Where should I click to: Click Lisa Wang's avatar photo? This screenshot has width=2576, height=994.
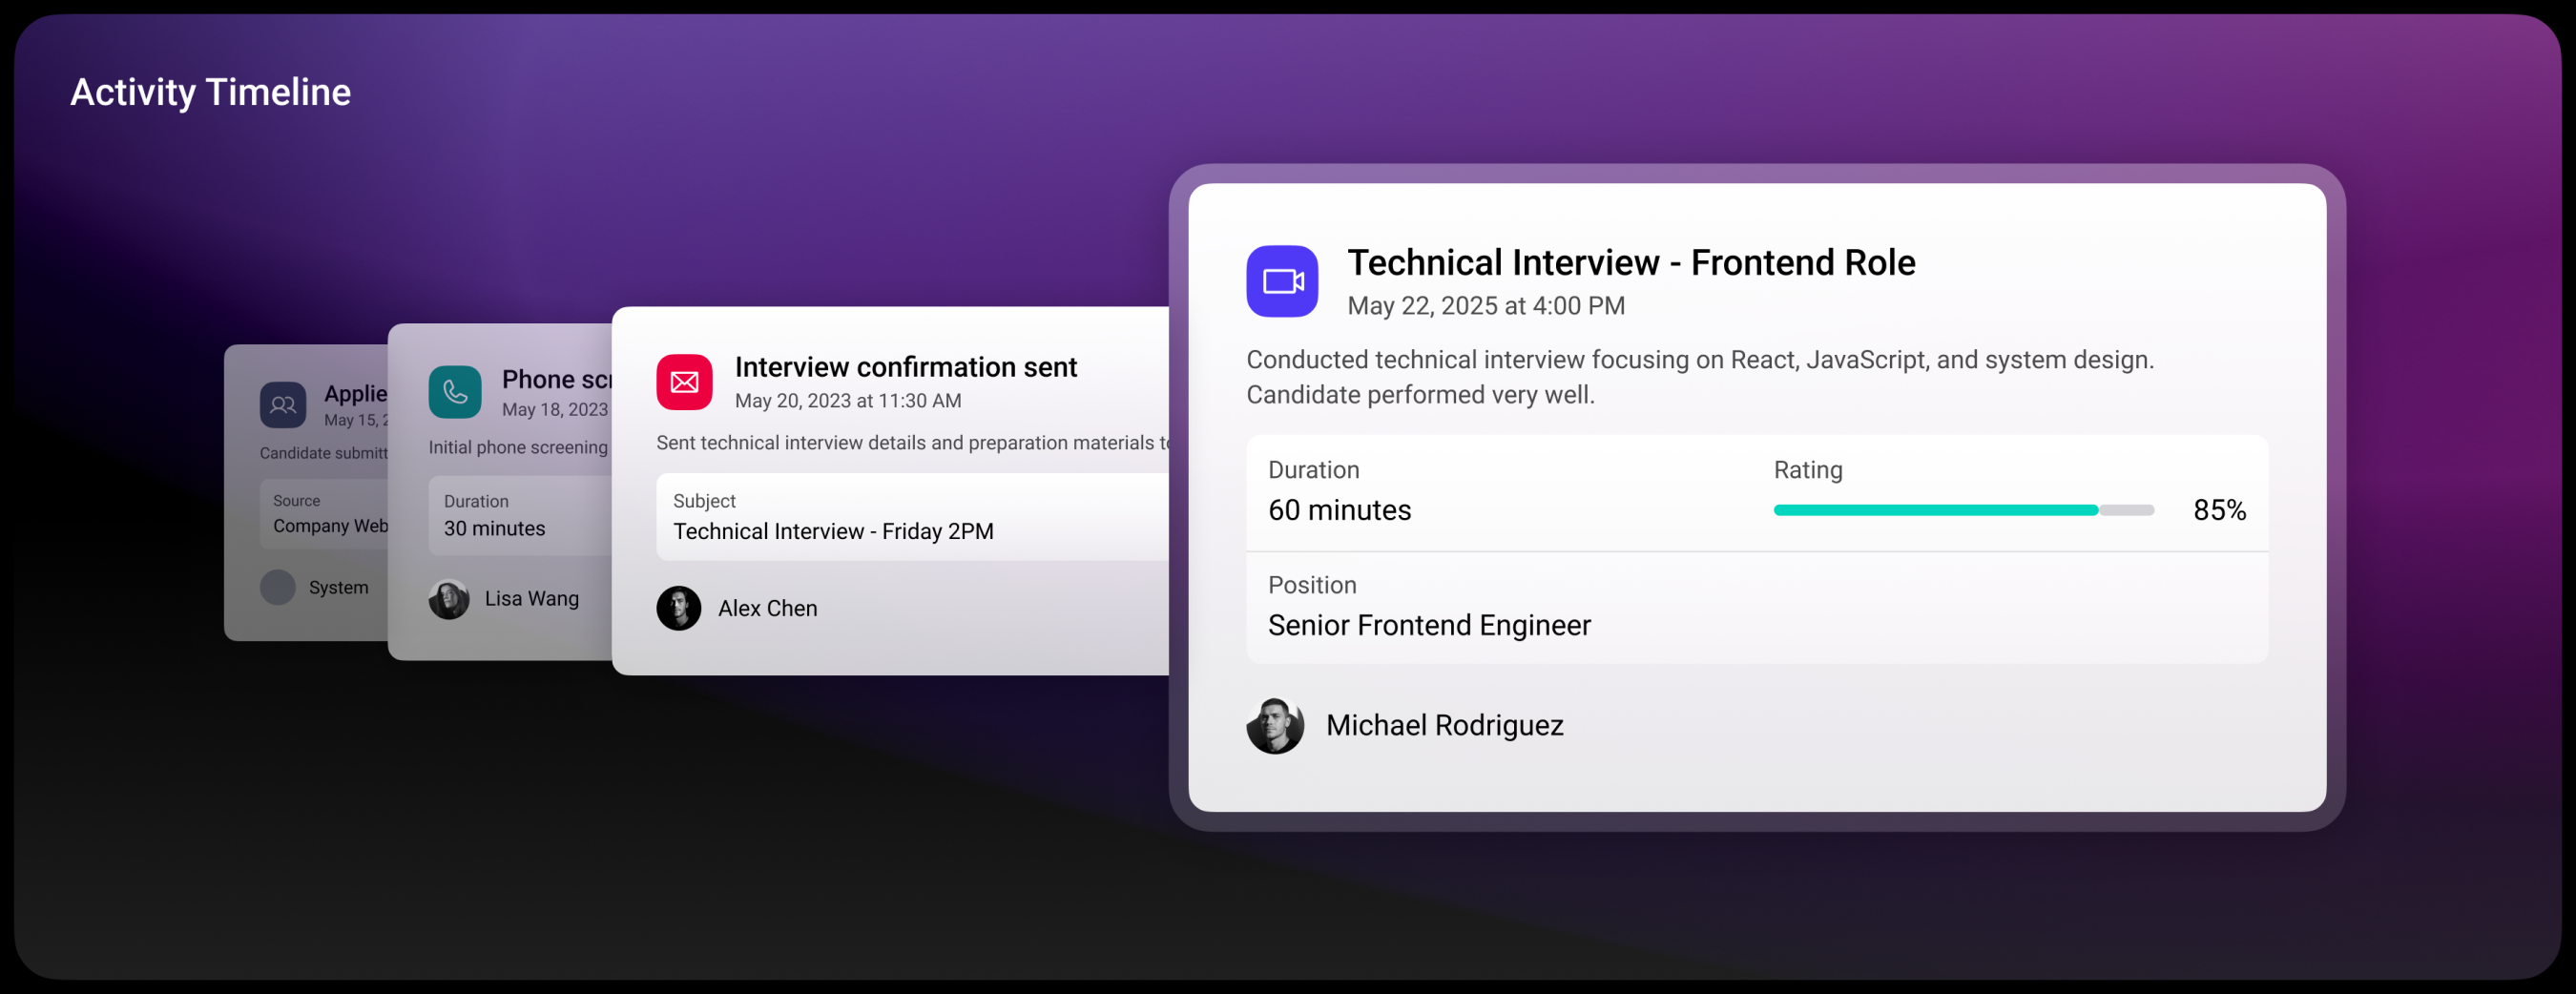(x=449, y=599)
